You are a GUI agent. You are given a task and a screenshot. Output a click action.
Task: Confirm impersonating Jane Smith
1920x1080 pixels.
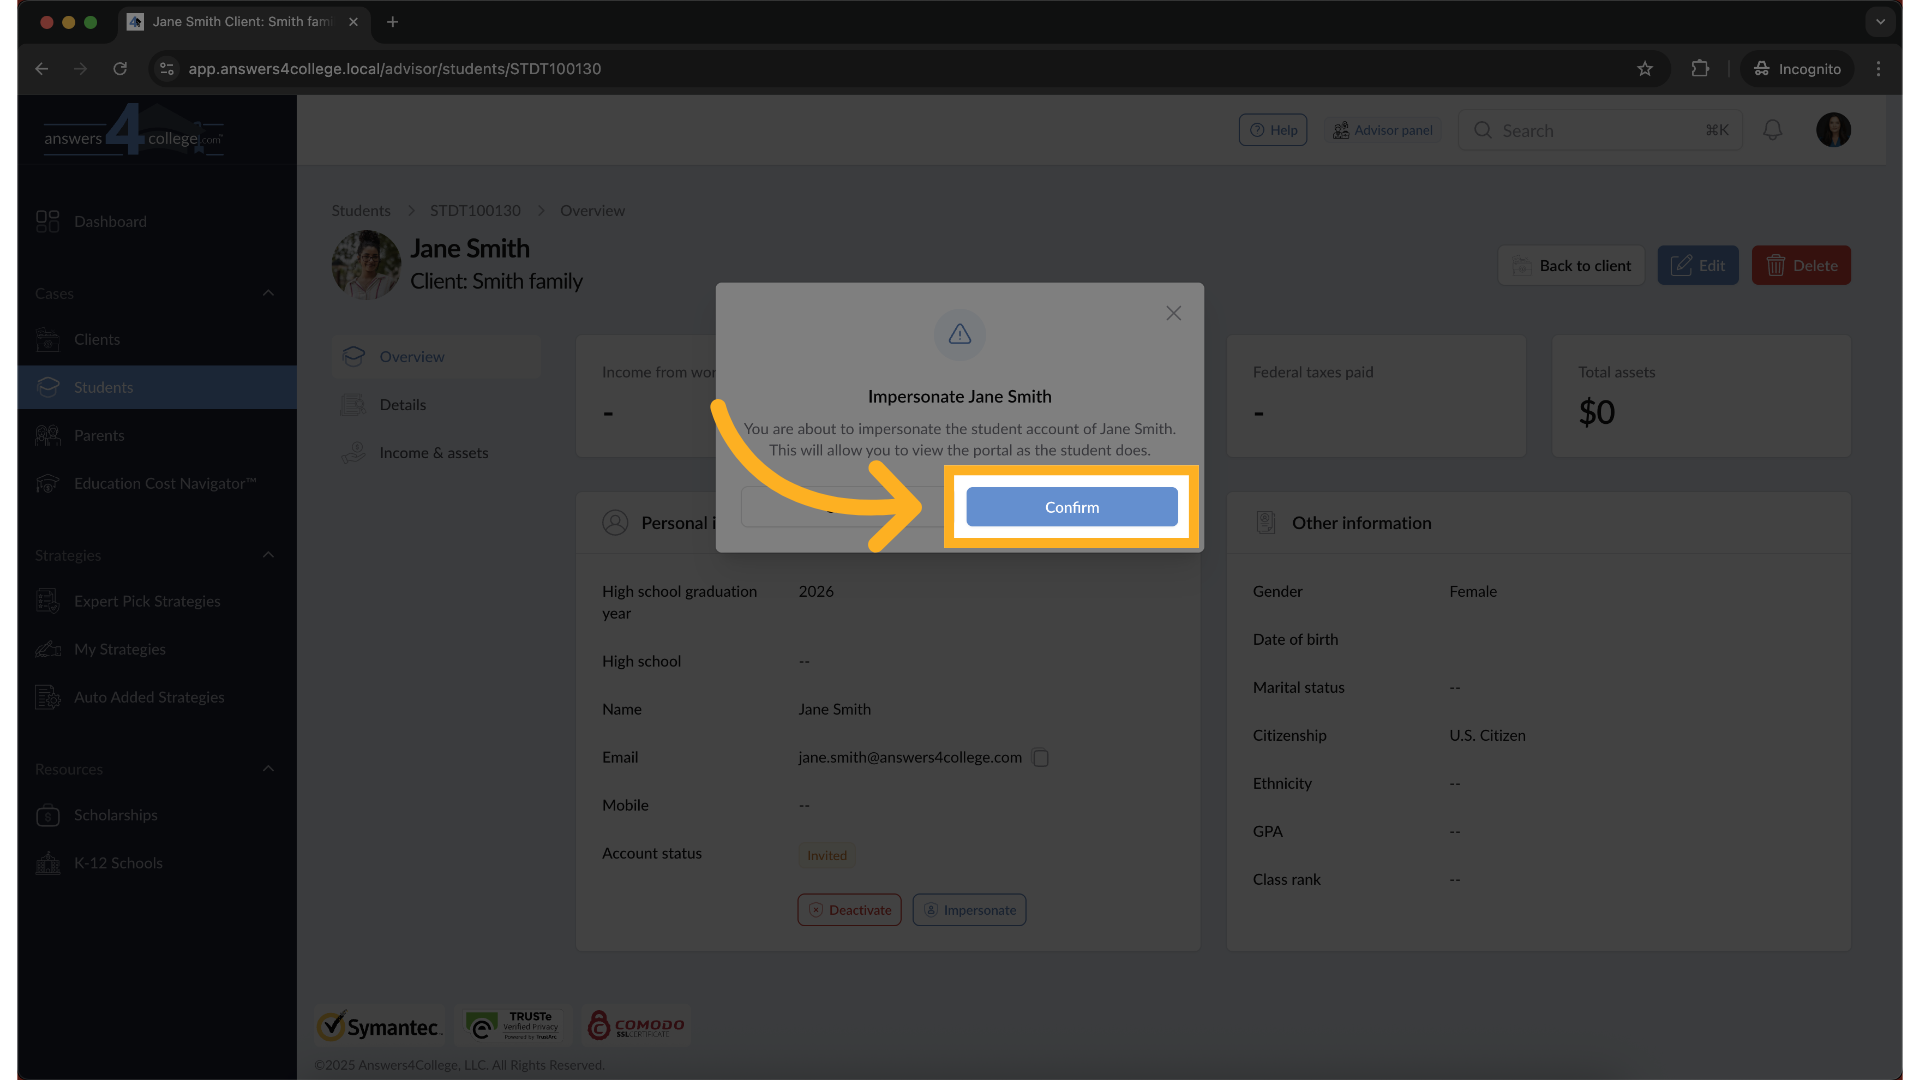click(x=1071, y=507)
